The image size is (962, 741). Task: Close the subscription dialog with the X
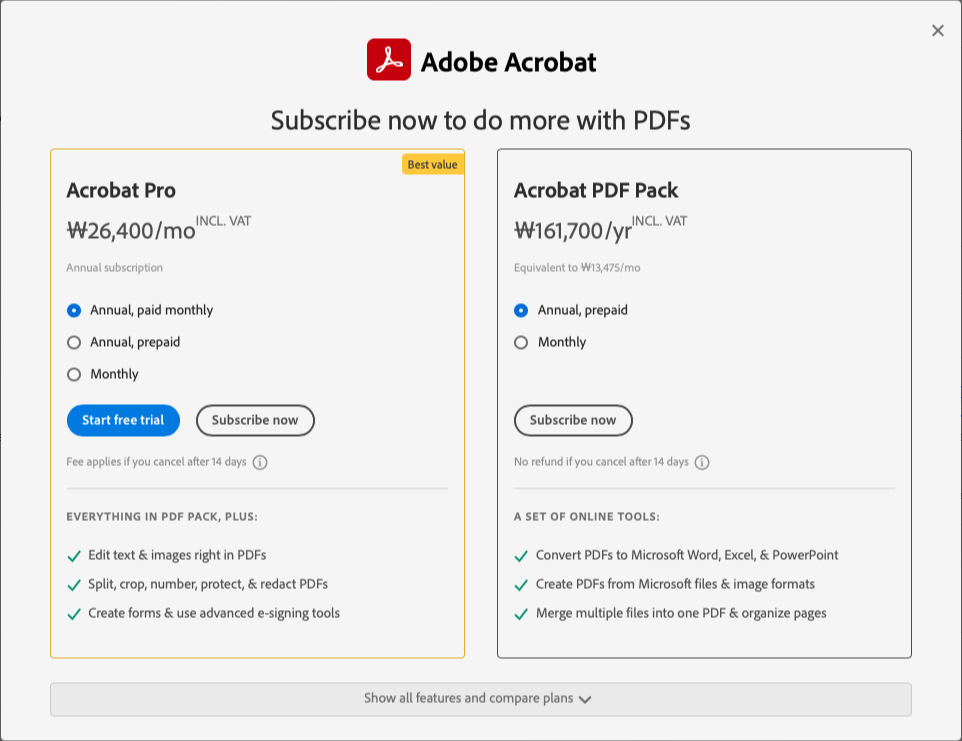tap(937, 31)
